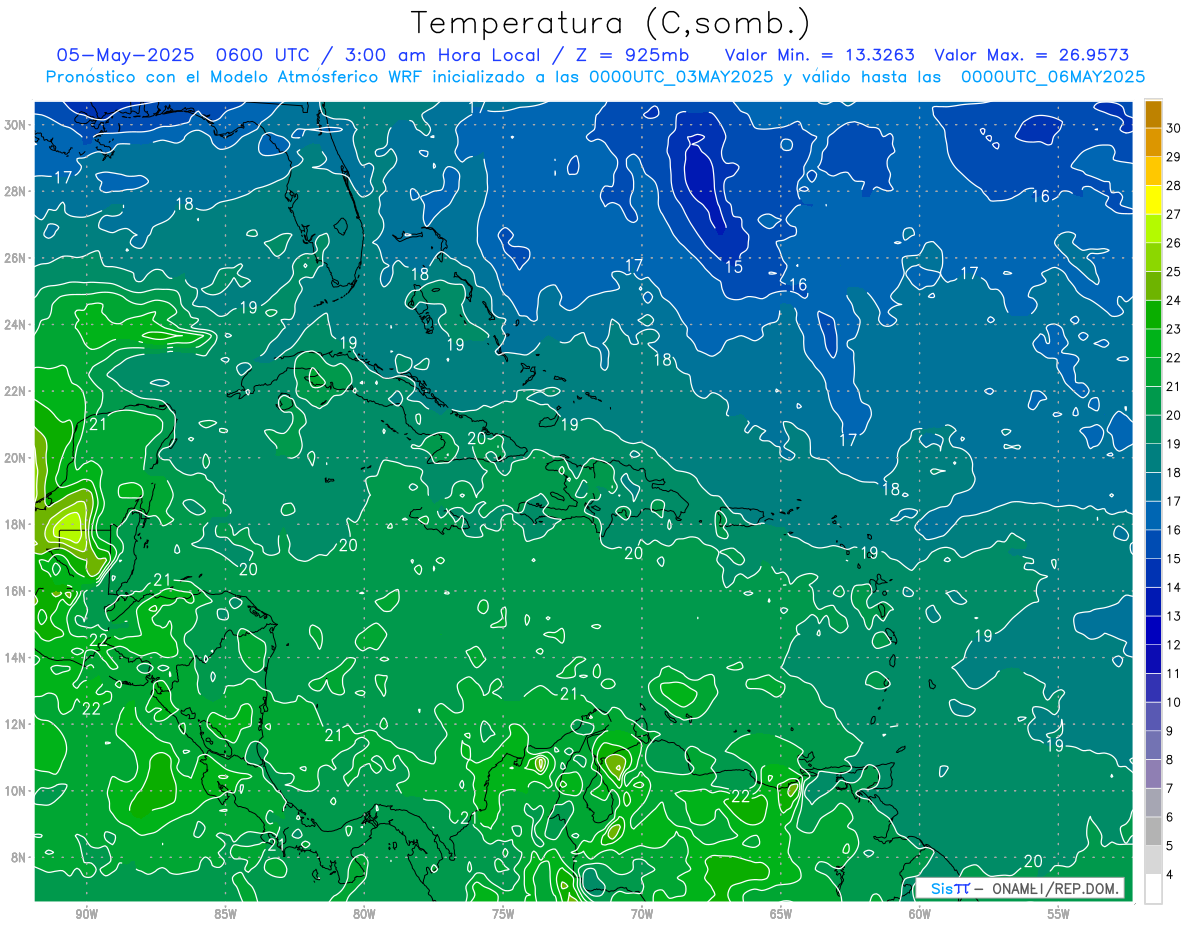The height and width of the screenshot is (927, 1200).
Task: Click the '15' contour label on the map
Action: [734, 266]
